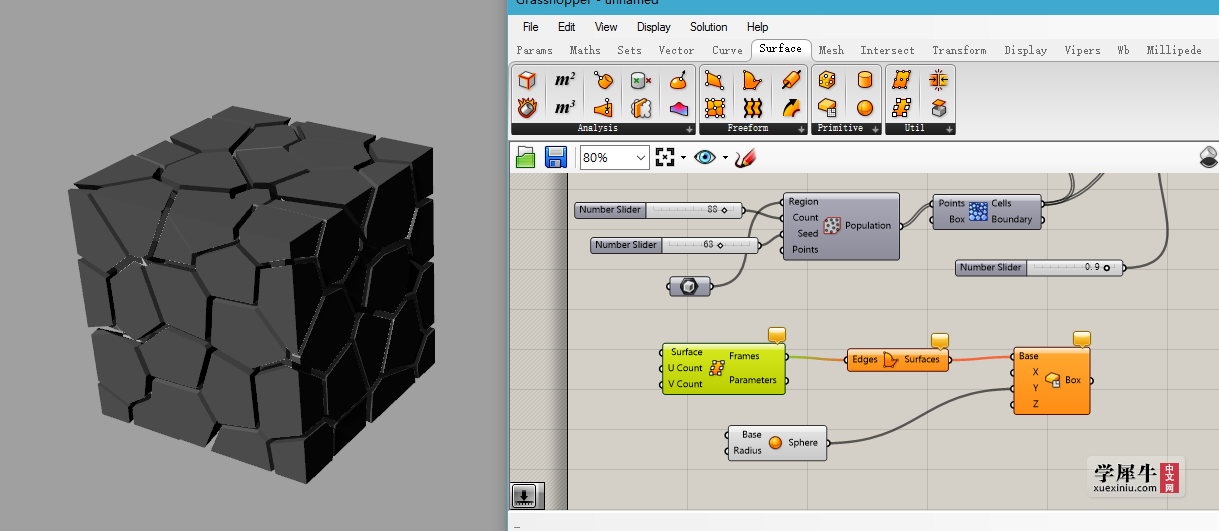Switch to the Sets tab
Viewport: 1219px width, 531px height.
(629, 50)
